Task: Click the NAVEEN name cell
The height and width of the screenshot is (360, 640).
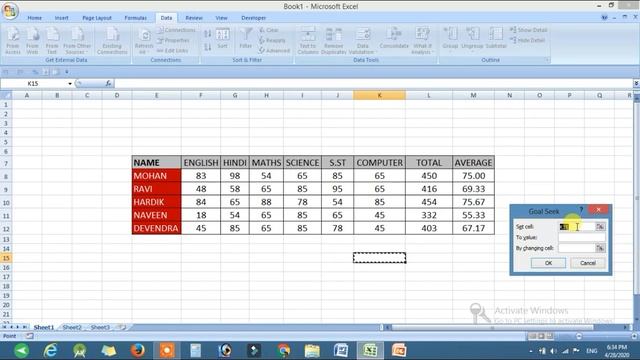Action: (156, 215)
